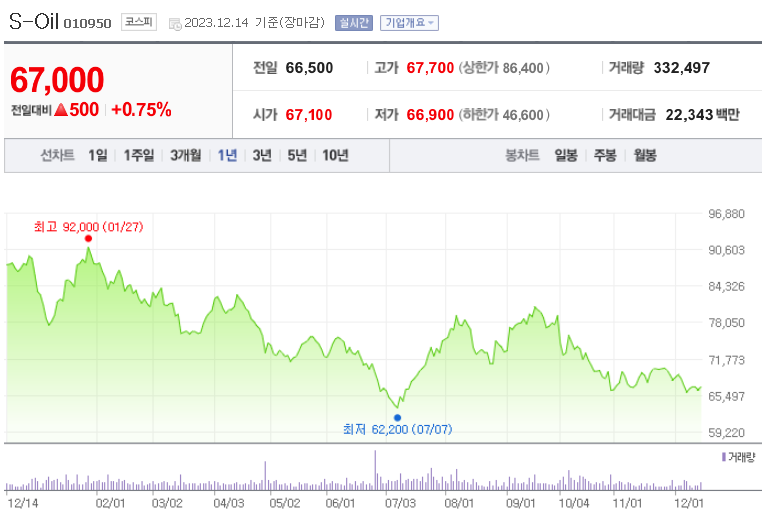
Task: Click the trading value 22,343 백만
Action: point(702,115)
